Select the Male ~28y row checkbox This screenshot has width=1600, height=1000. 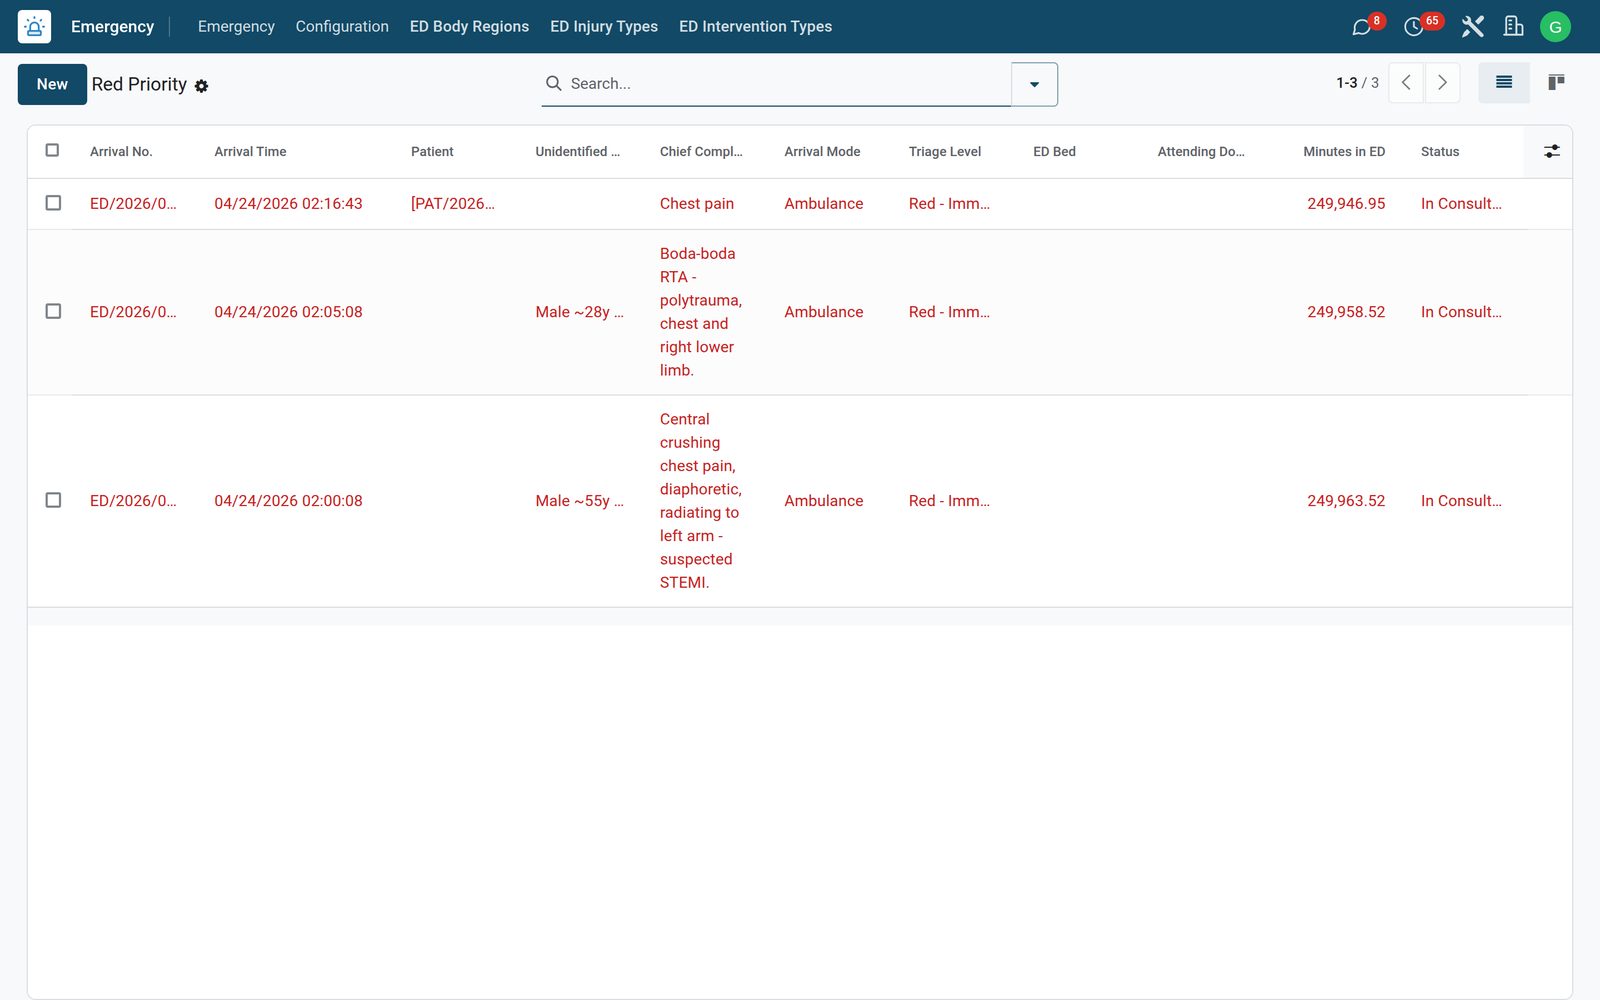pyautogui.click(x=53, y=311)
